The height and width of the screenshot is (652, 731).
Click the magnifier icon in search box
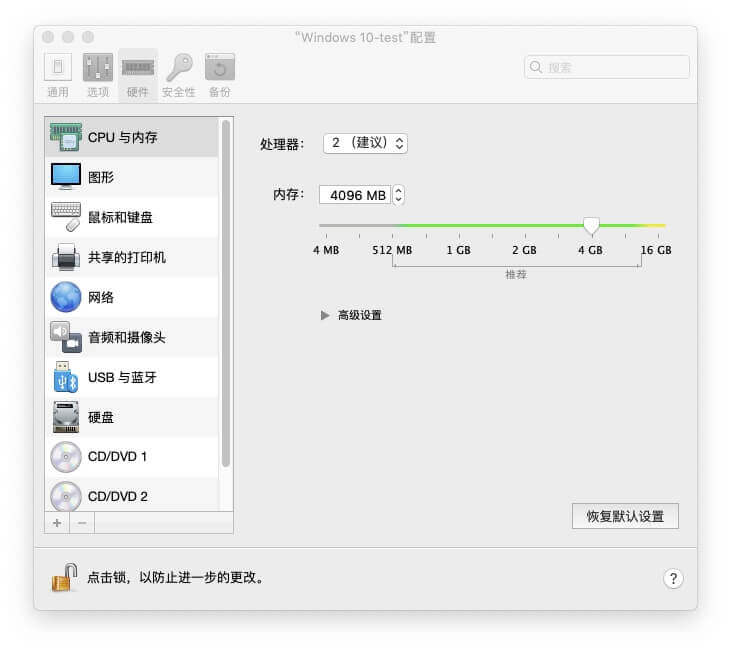click(536, 67)
